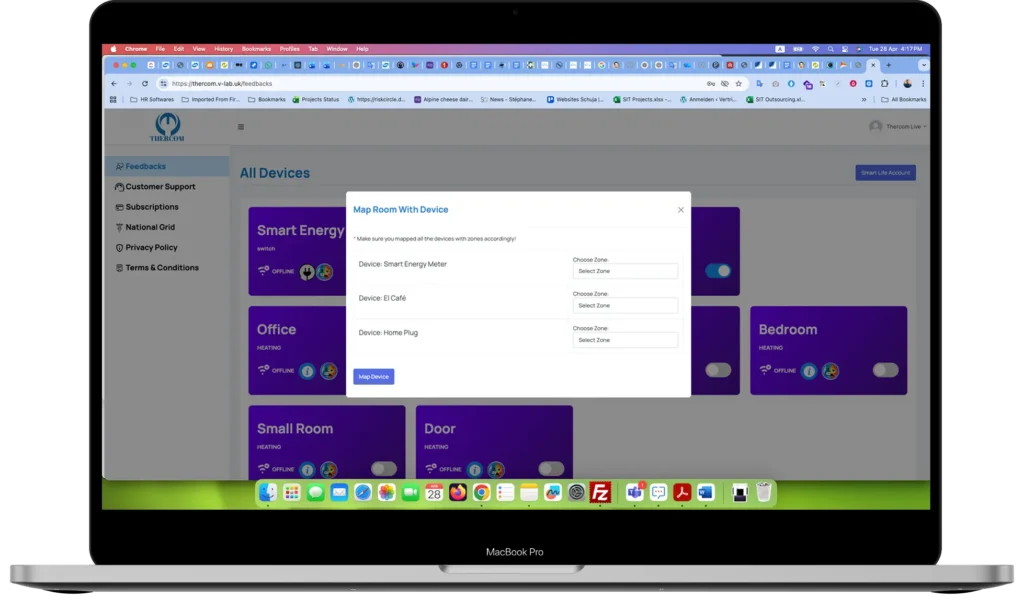Click the plug icon on Smart Energy card
Viewport: 1024px width, 598px height.
(x=307, y=272)
